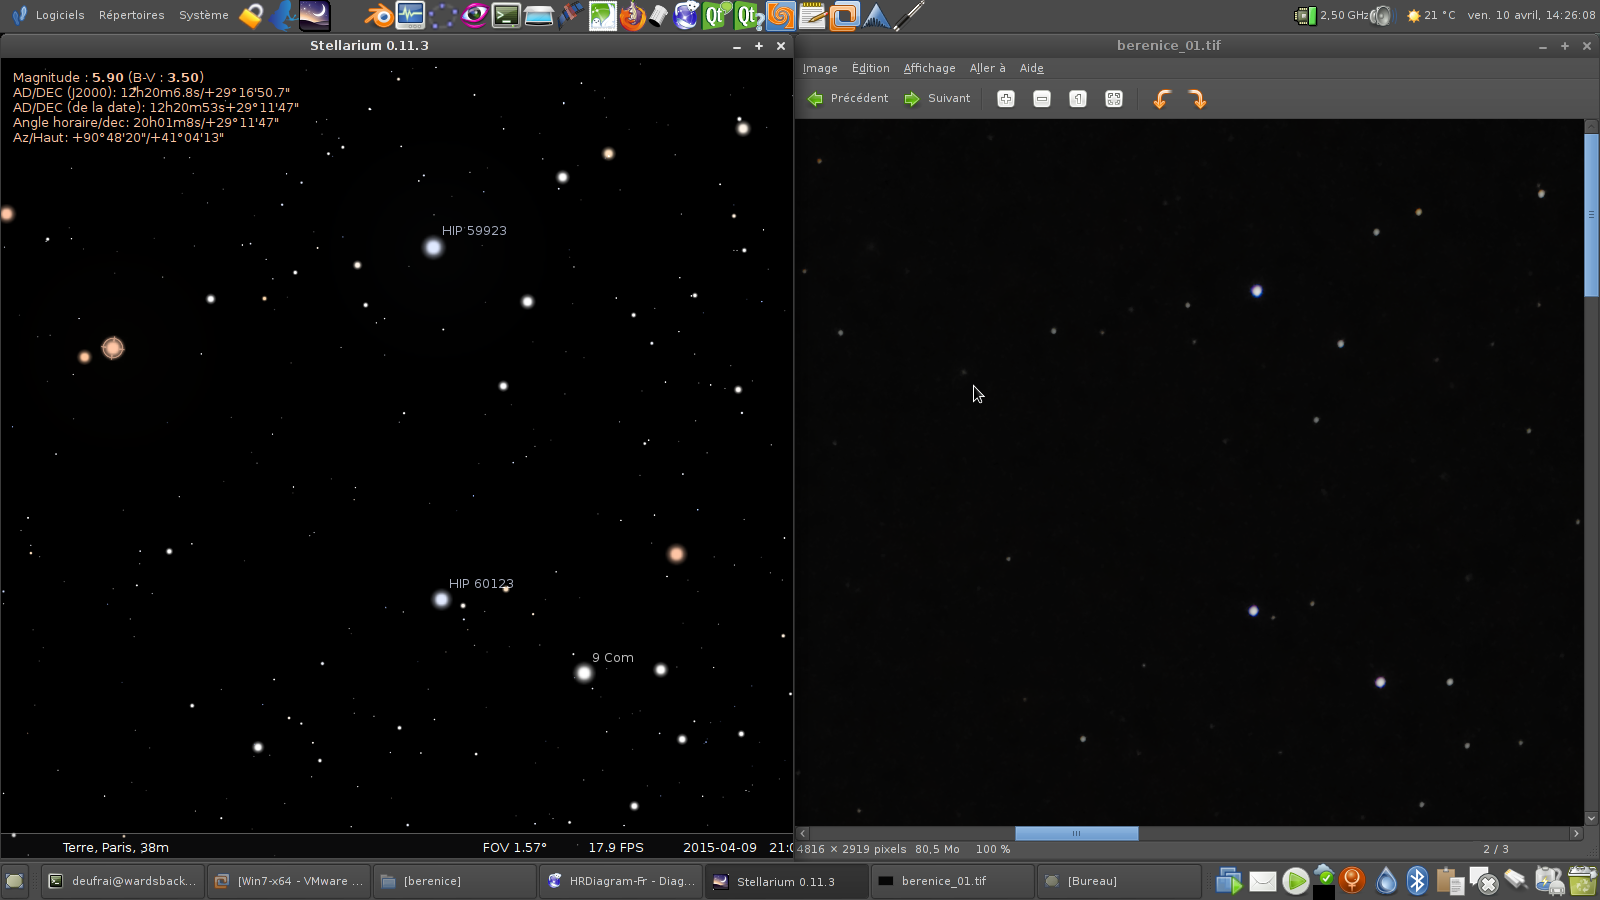This screenshot has height=900, width=1600.
Task: Switch to berenice_01.tif taskbar entry
Action: (x=954, y=881)
